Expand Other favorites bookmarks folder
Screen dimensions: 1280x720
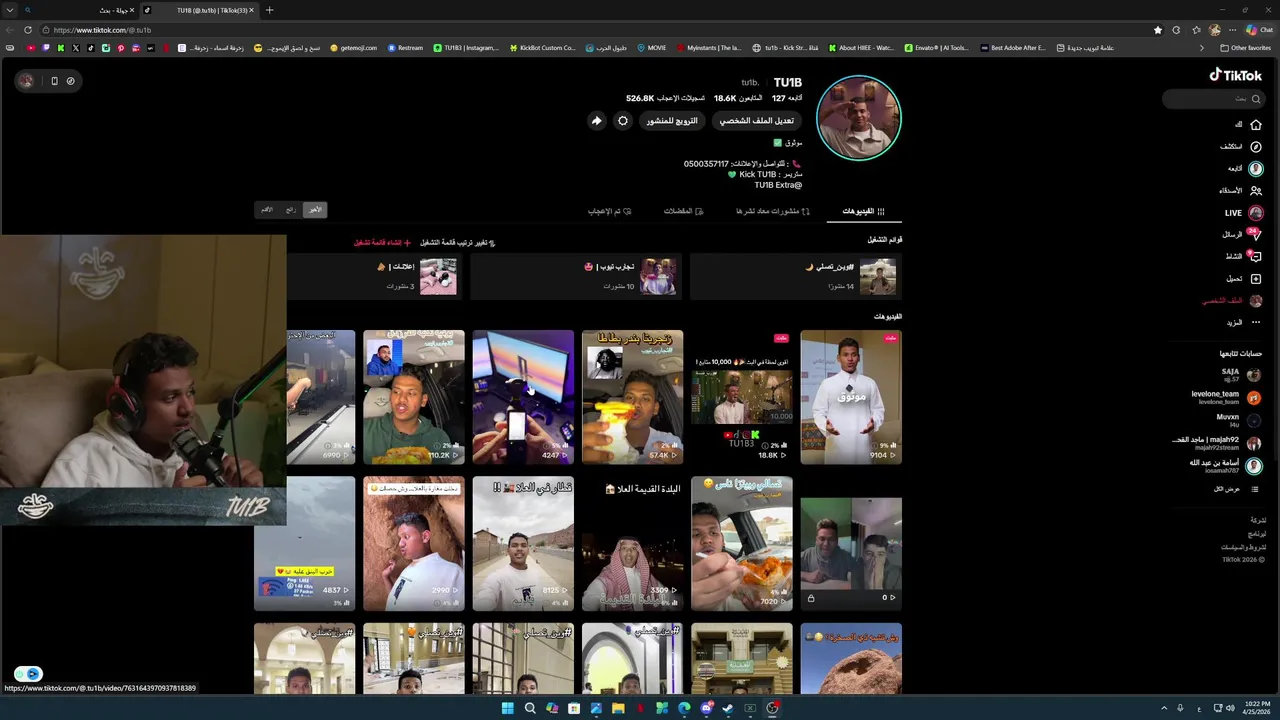pyautogui.click(x=1246, y=48)
